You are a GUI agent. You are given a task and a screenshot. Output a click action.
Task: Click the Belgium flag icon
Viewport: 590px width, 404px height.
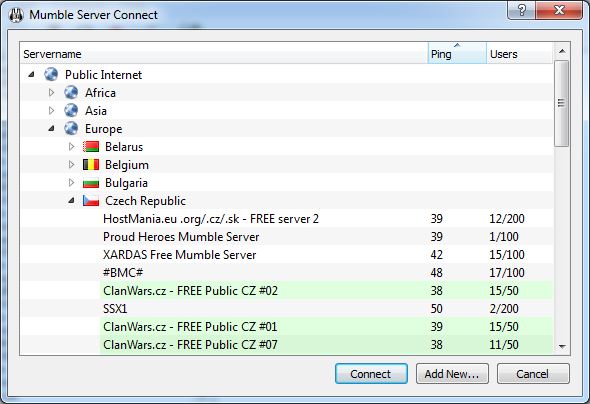click(x=91, y=165)
